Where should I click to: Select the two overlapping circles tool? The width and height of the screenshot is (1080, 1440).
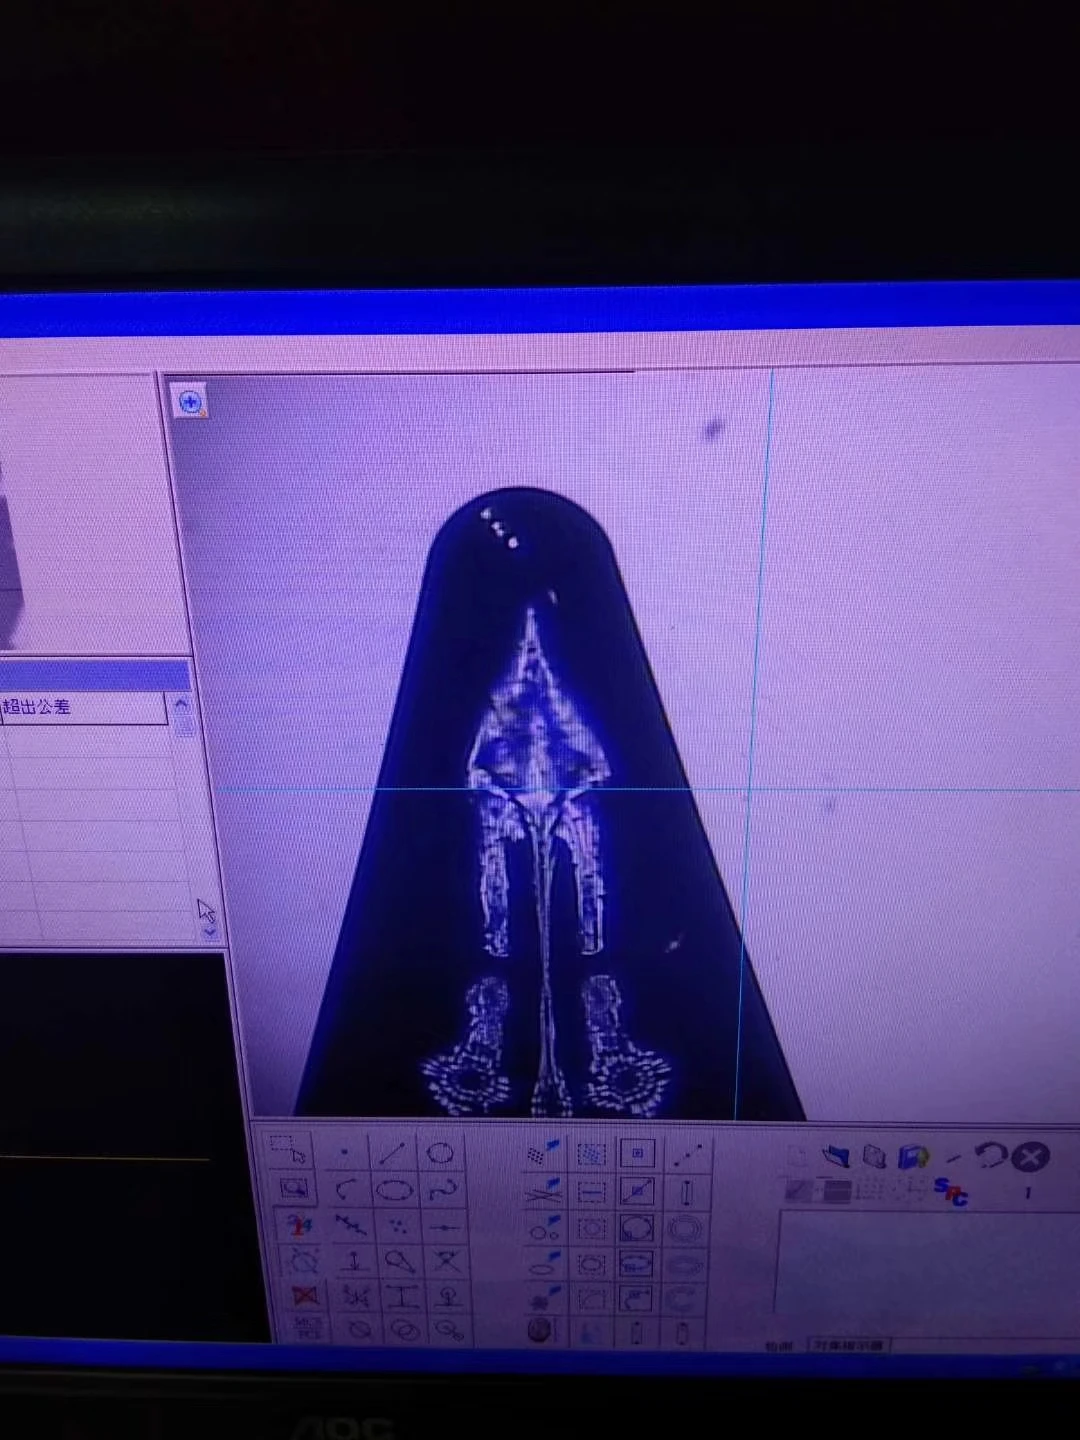tap(406, 1330)
